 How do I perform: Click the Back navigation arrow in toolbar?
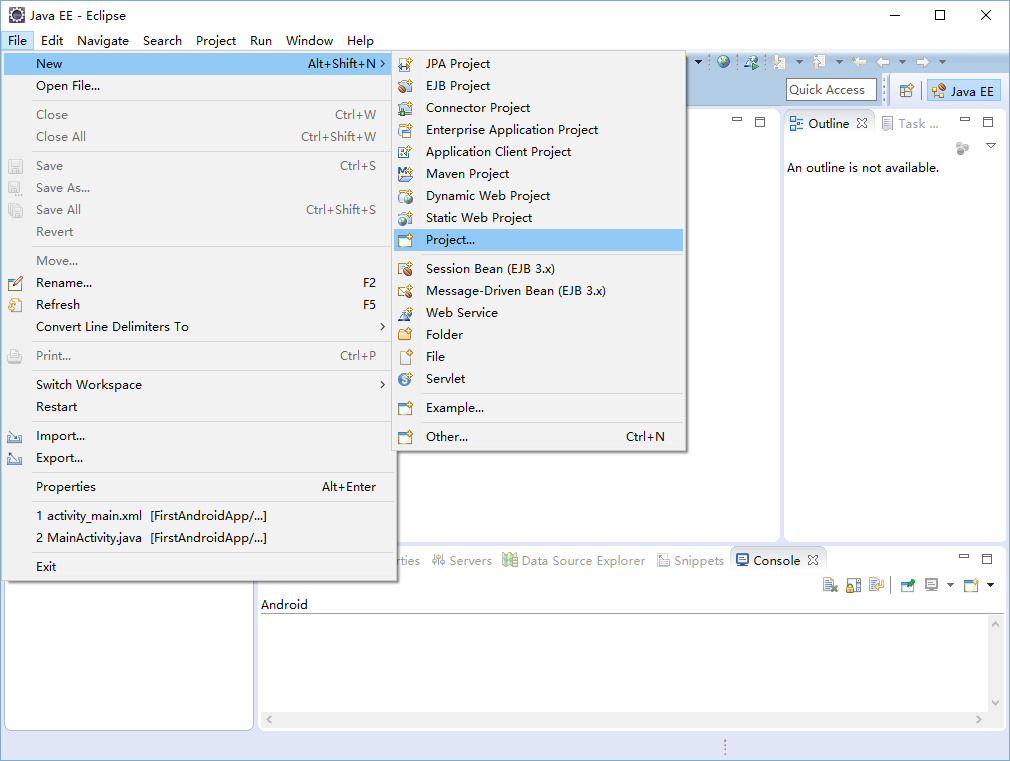[883, 62]
